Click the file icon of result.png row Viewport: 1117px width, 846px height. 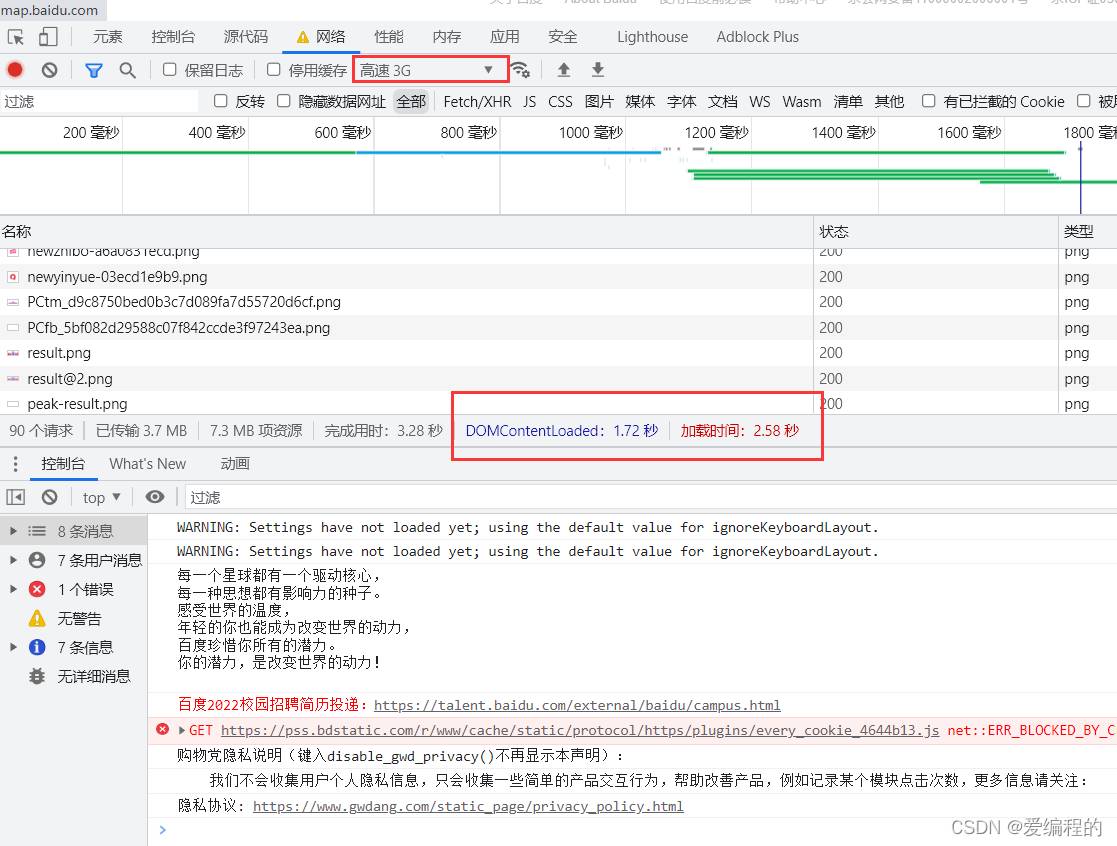tap(13, 353)
